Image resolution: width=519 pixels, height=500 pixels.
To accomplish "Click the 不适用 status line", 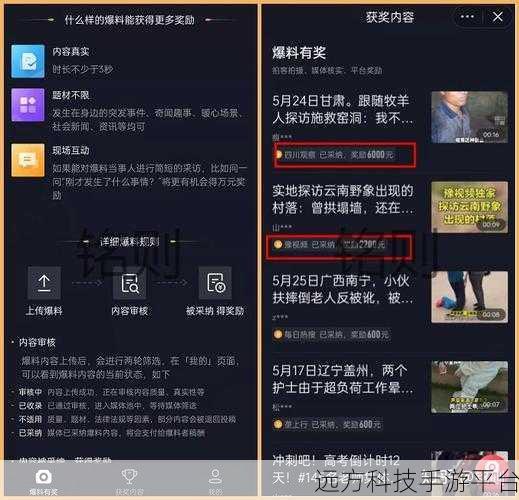I will pyautogui.click(x=127, y=419).
